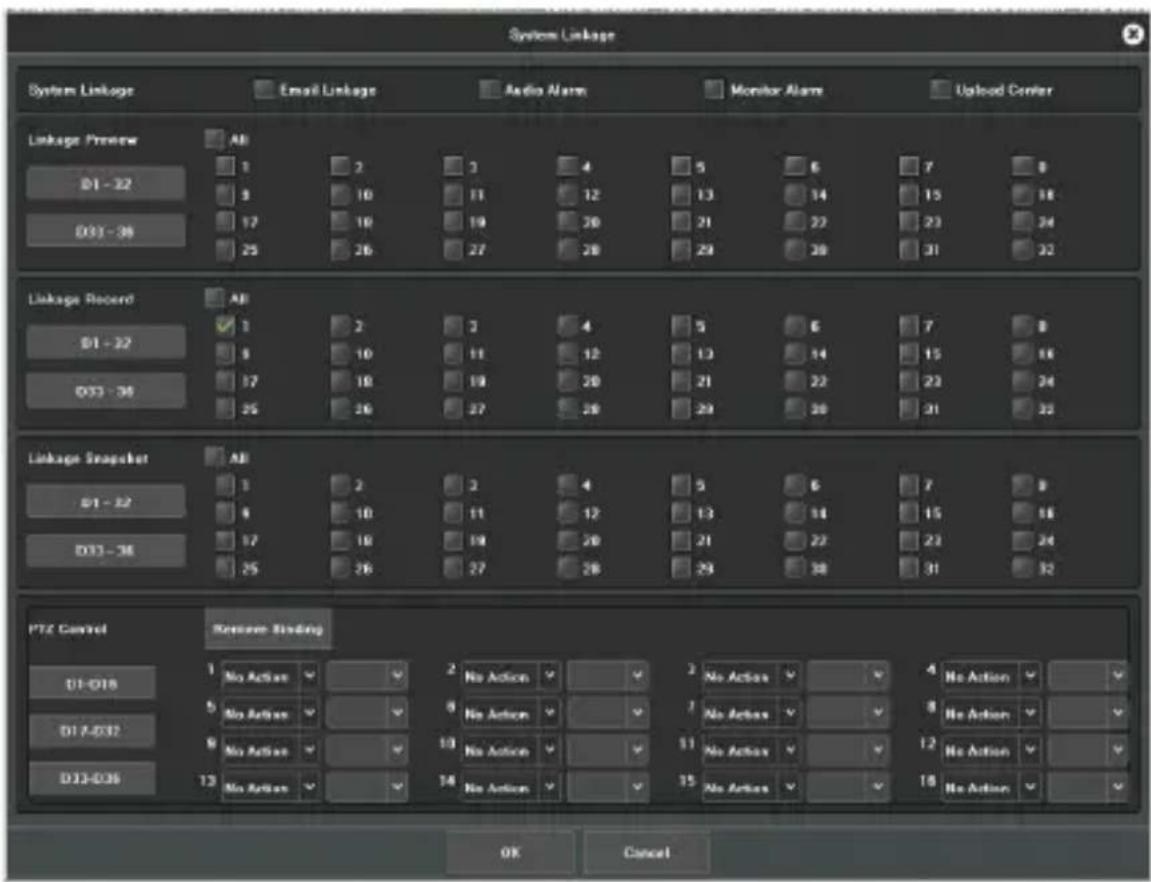Open PTZ channel 15 preset number dropdown

coord(847,788)
